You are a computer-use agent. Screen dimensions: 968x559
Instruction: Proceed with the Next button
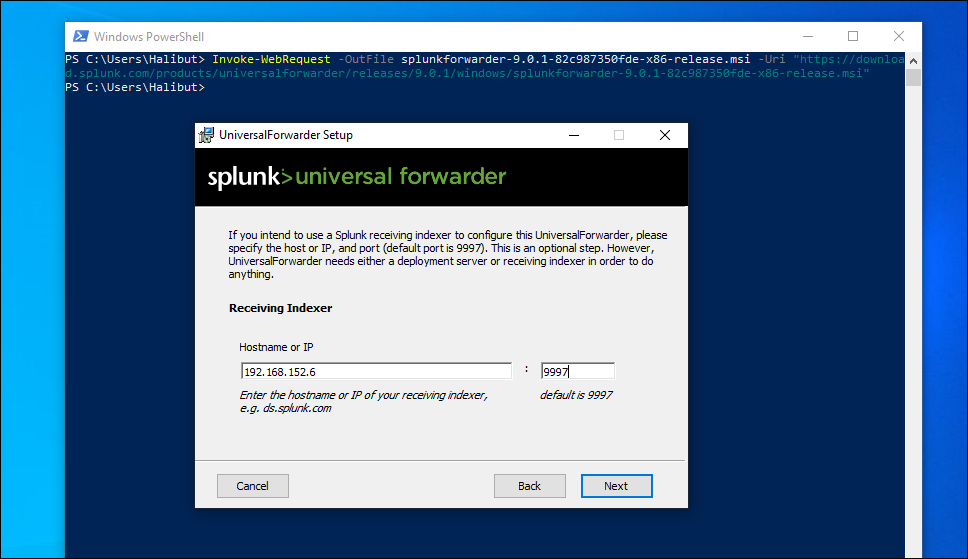point(616,486)
